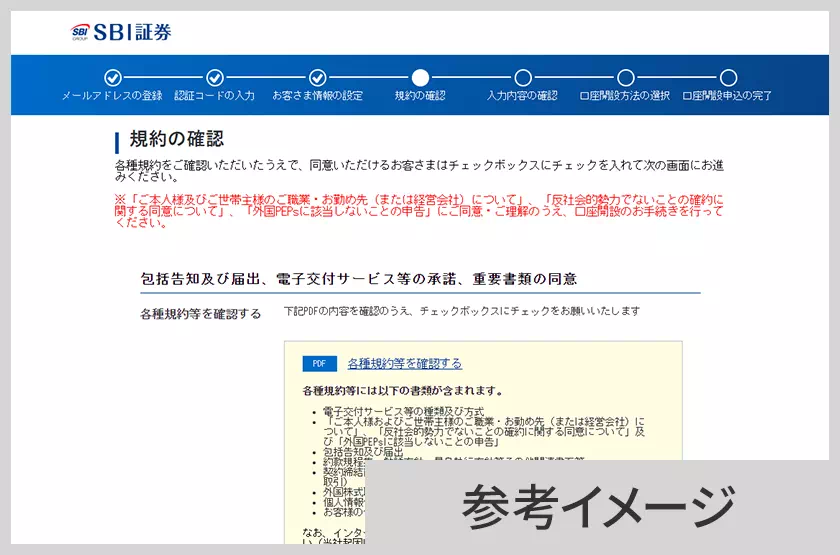Click the filled circle for 規約の確認 step
This screenshot has width=840, height=555.
[x=420, y=78]
